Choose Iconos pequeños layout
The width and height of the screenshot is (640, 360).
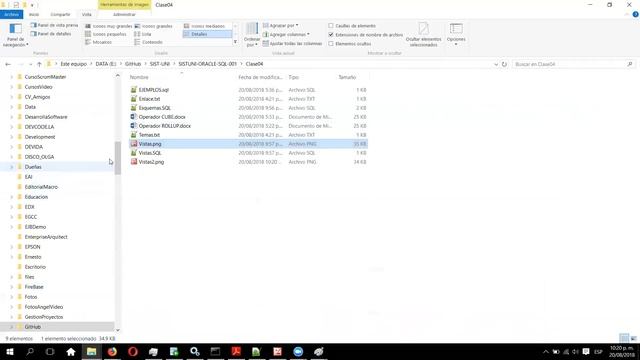click(x=106, y=34)
